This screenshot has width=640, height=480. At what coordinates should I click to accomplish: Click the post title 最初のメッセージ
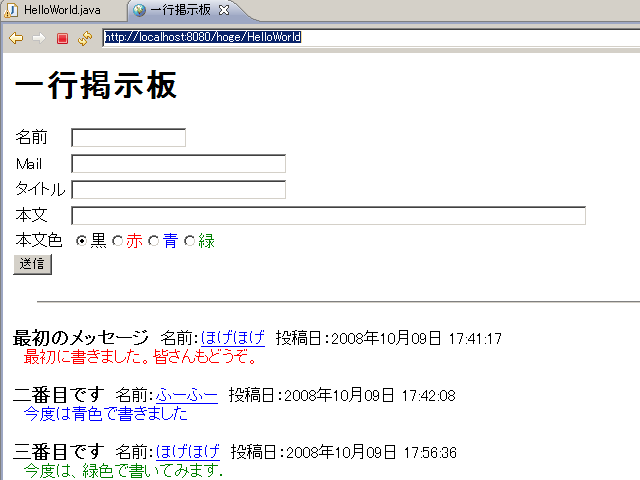pyautogui.click(x=81, y=338)
